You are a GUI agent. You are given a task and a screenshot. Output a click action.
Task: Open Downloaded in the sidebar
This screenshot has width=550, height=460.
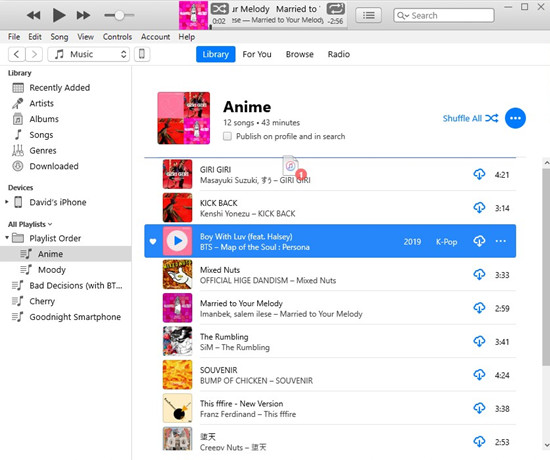tap(54, 166)
